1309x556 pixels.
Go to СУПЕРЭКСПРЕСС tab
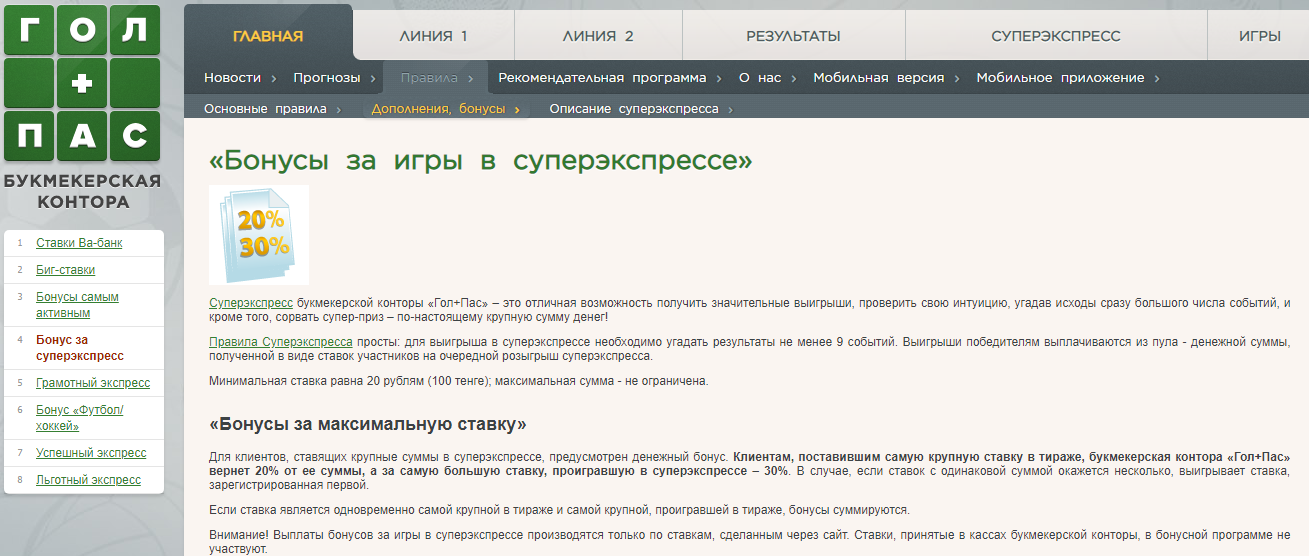1055,36
